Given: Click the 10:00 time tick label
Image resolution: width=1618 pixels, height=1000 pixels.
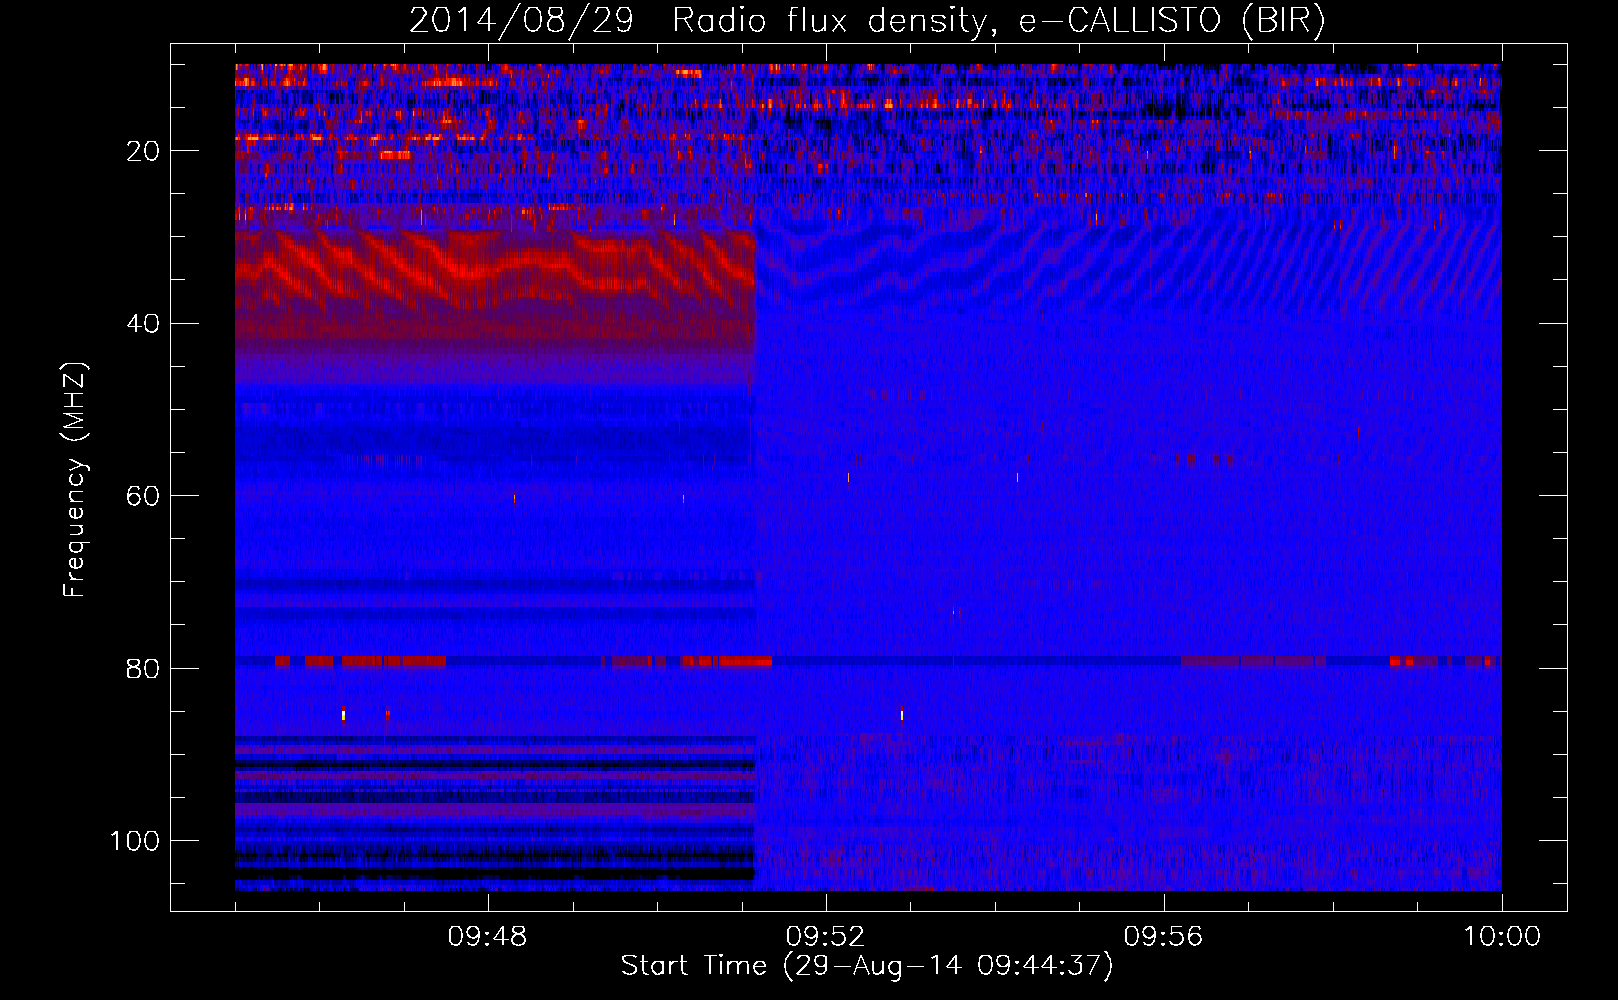Looking at the screenshot, I should pyautogui.click(x=1502, y=937).
